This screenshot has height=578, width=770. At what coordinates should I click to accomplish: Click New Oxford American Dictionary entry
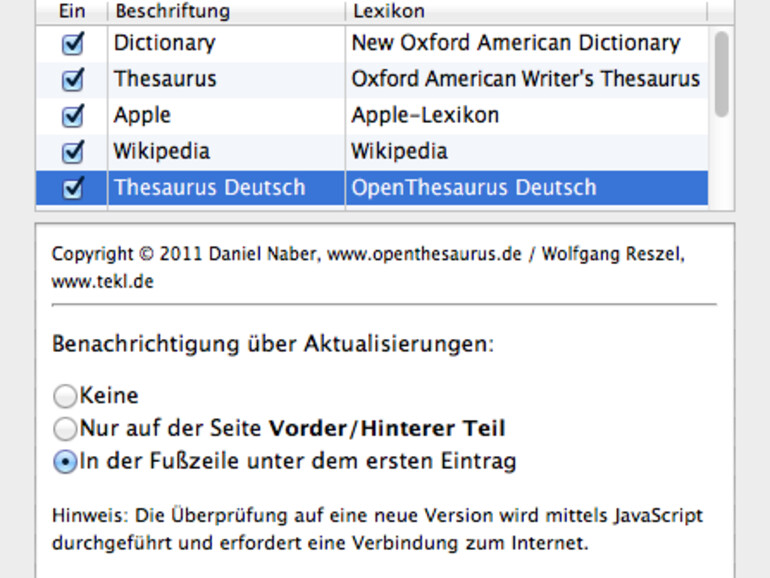tap(527, 43)
